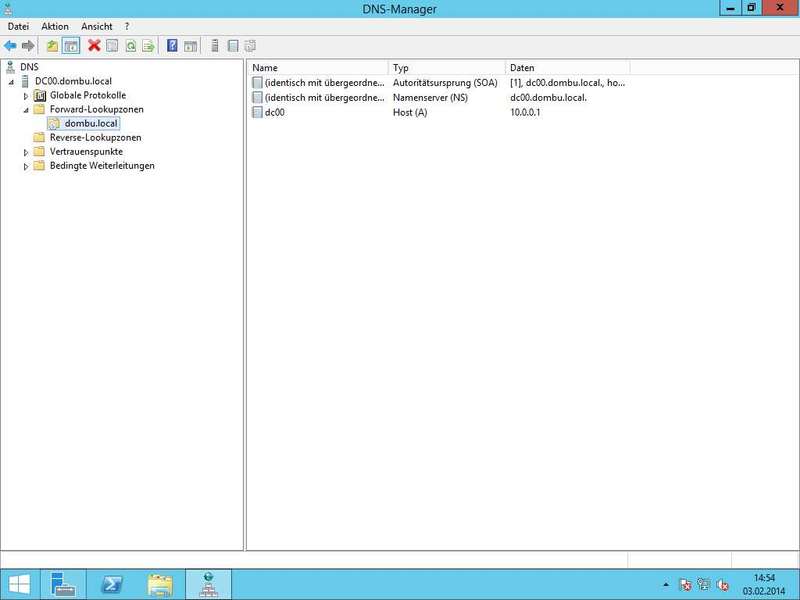Delete the selected item with red X
This screenshot has height=600, width=800.
coord(94,45)
